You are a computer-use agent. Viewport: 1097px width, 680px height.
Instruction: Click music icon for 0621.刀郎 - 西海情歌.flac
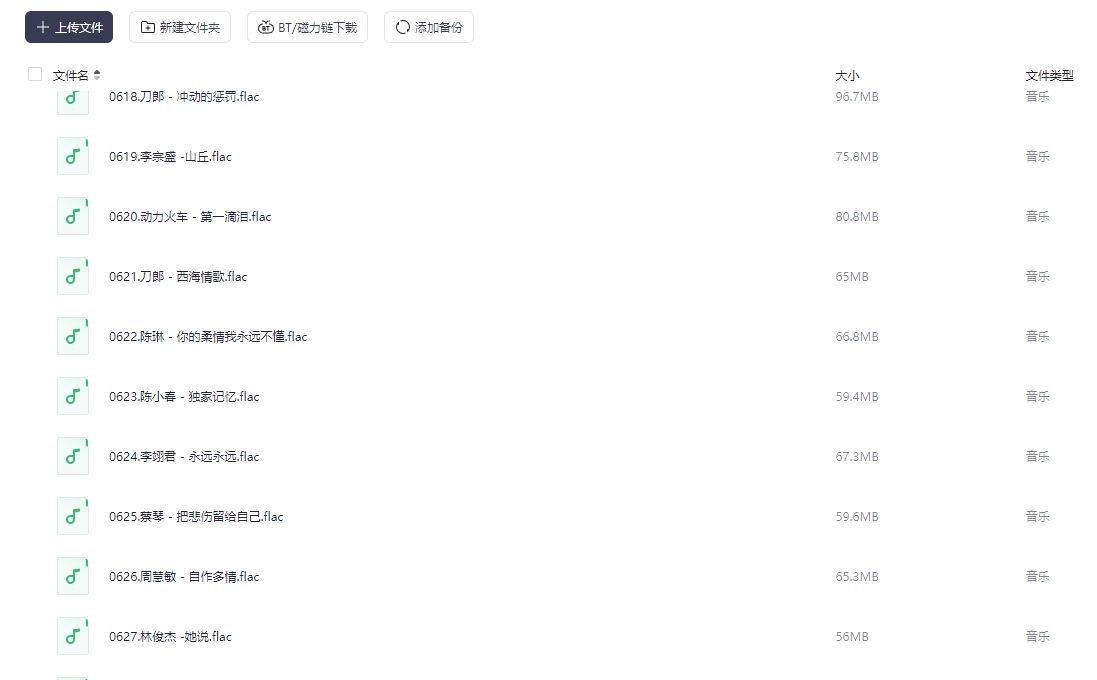73,276
